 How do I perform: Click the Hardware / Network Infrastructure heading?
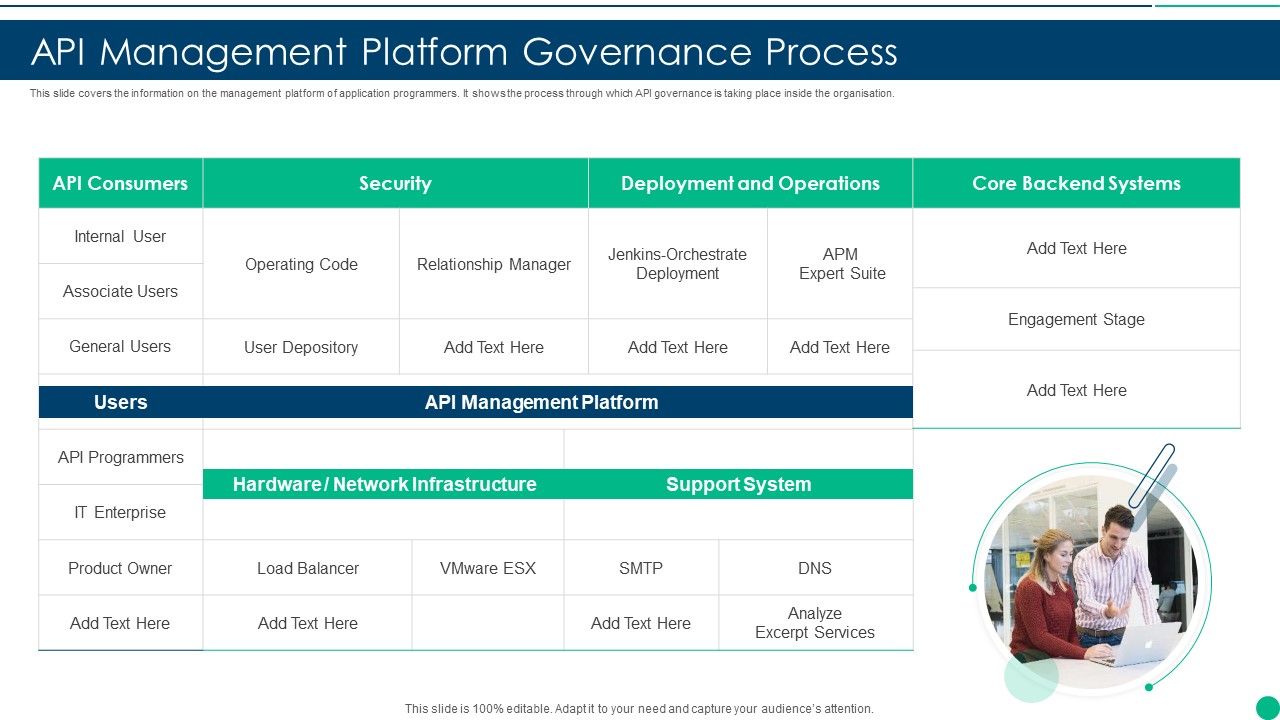point(384,484)
